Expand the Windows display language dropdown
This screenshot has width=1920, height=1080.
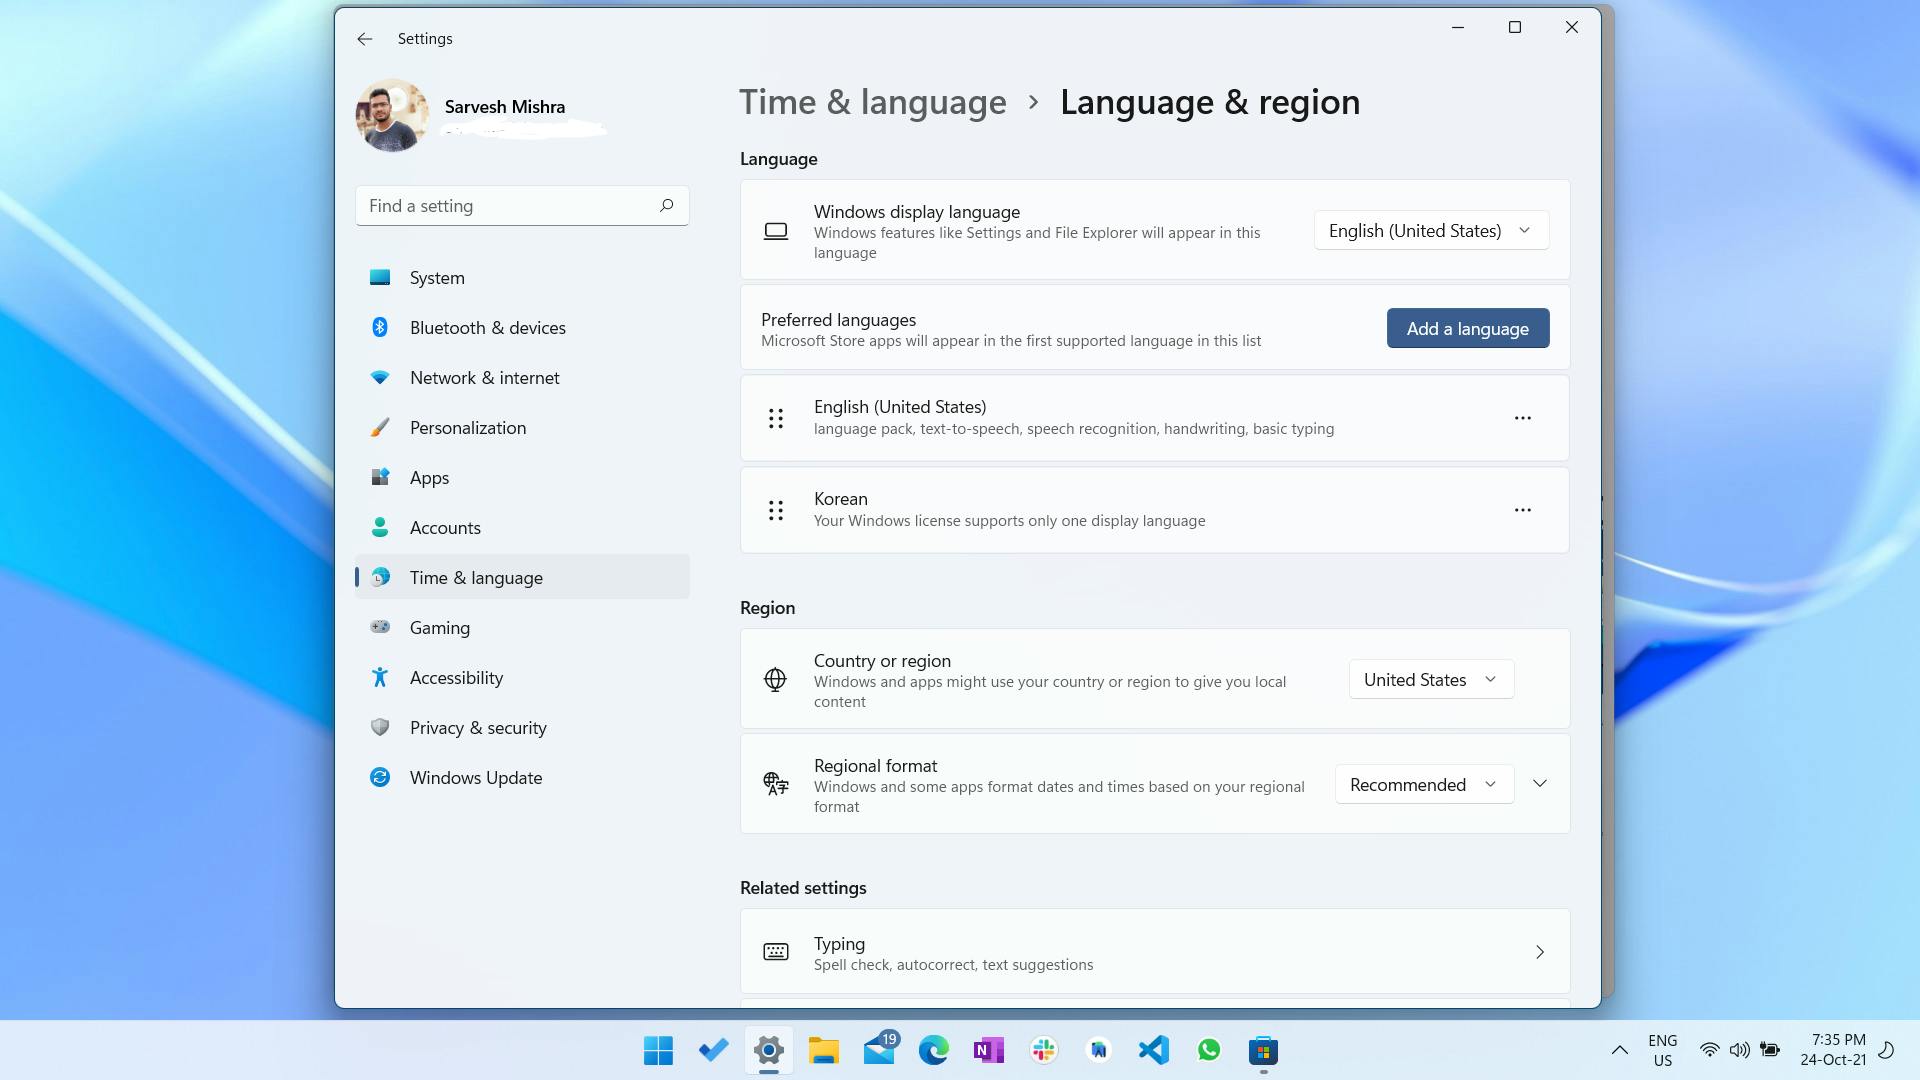[x=1429, y=229]
